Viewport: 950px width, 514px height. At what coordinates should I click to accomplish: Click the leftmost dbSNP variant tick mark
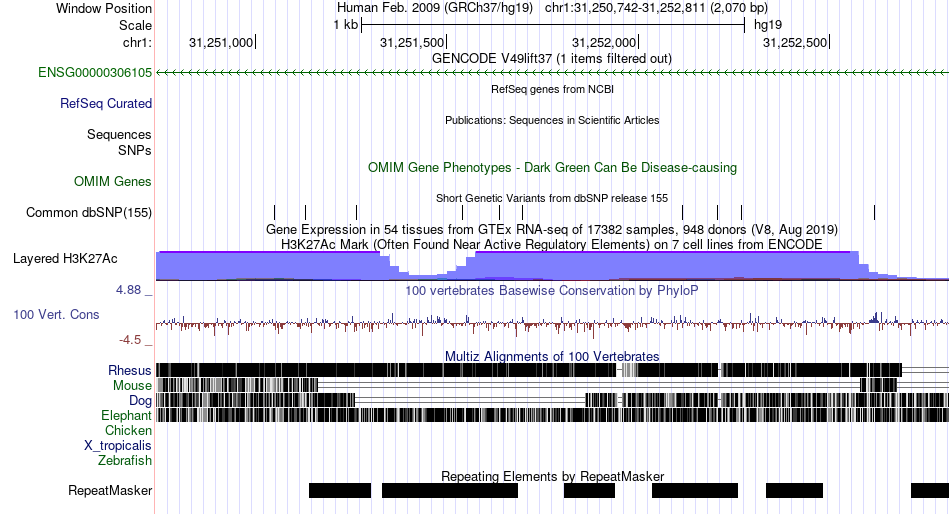(x=274, y=212)
